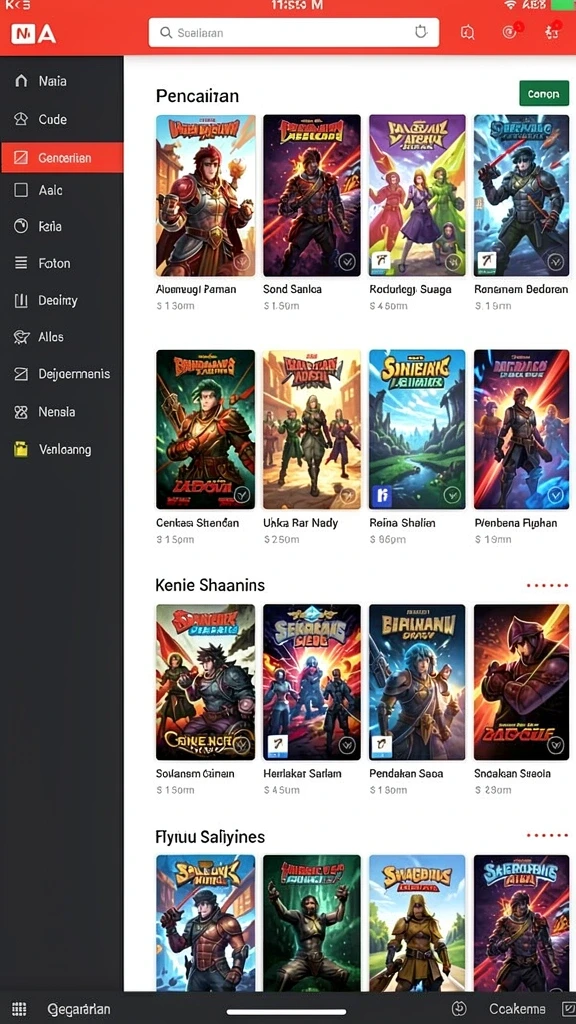Click blue badge icon on Reiina Shalien cover
This screenshot has width=576, height=1024.
[382, 496]
